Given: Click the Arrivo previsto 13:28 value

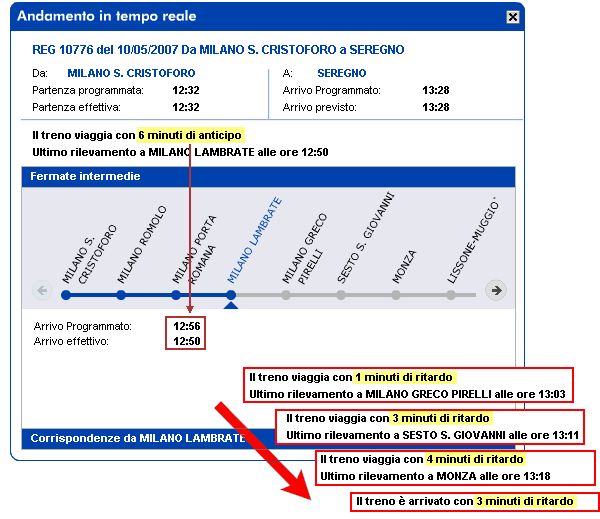Looking at the screenshot, I should tap(435, 107).
